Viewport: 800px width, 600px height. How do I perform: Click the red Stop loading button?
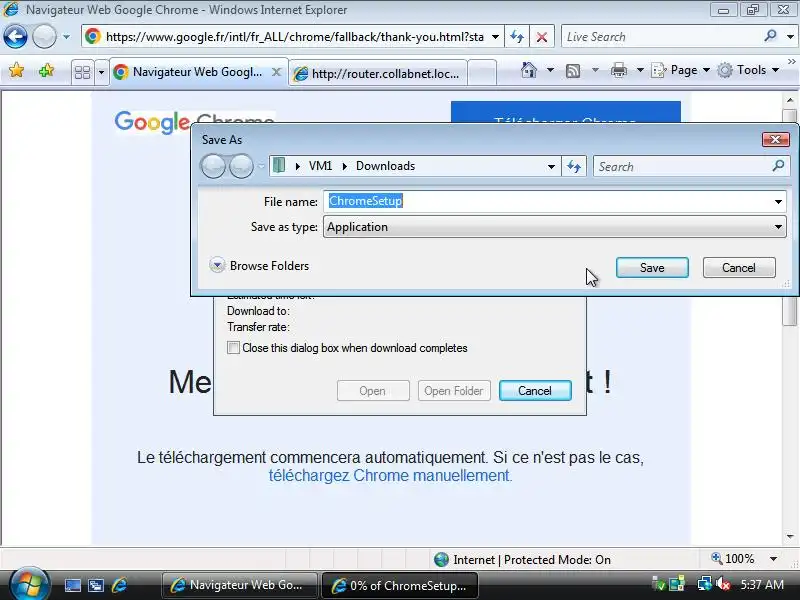[542, 37]
